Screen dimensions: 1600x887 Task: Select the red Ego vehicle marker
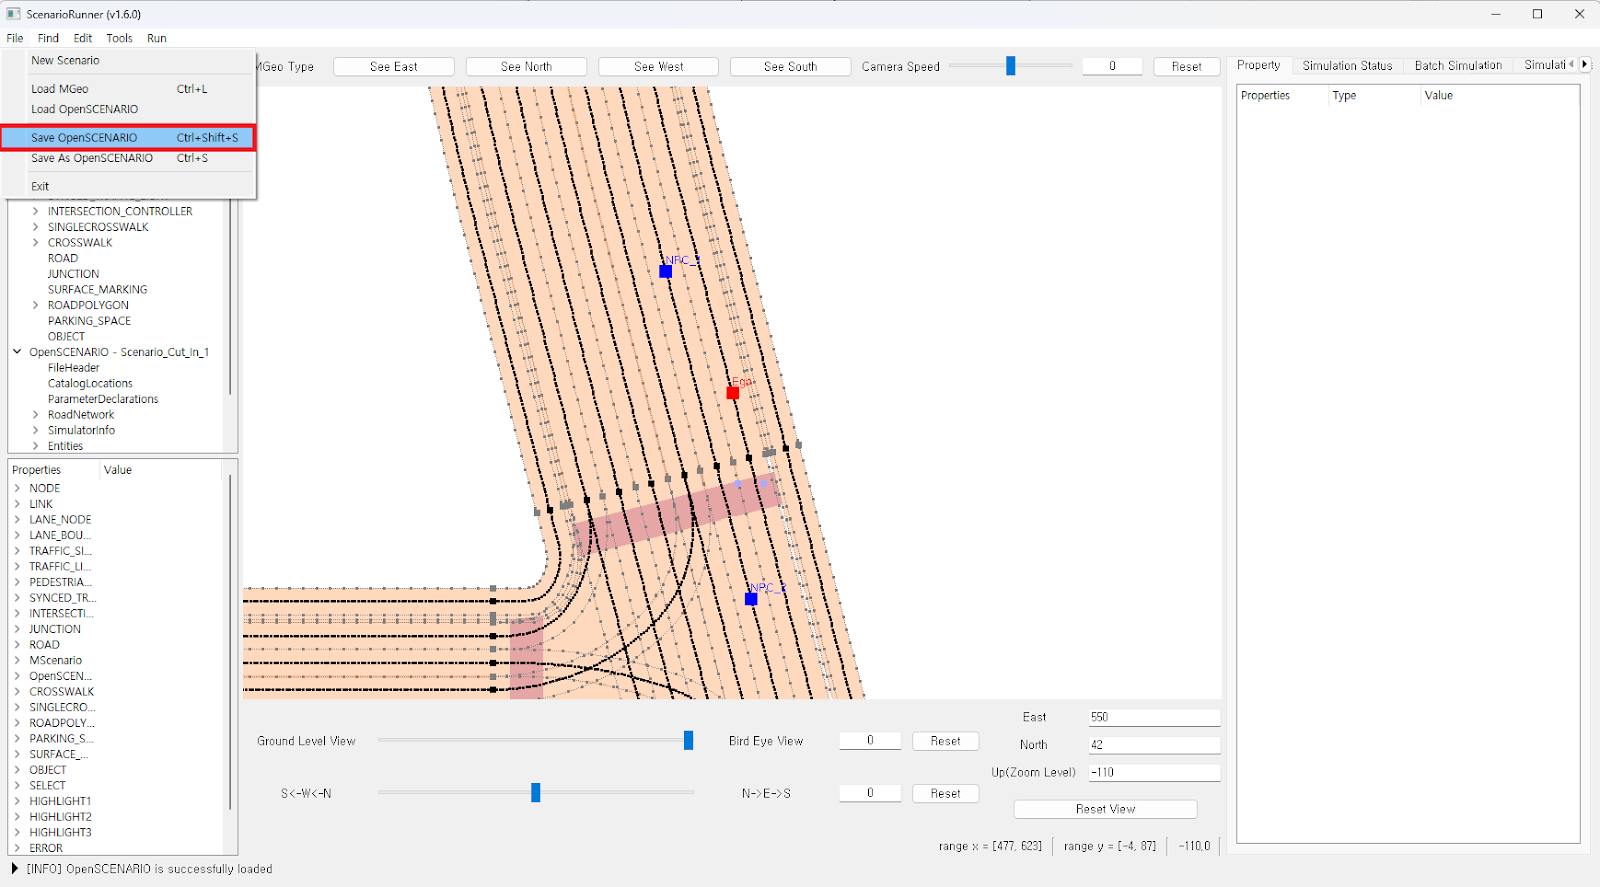(x=733, y=393)
